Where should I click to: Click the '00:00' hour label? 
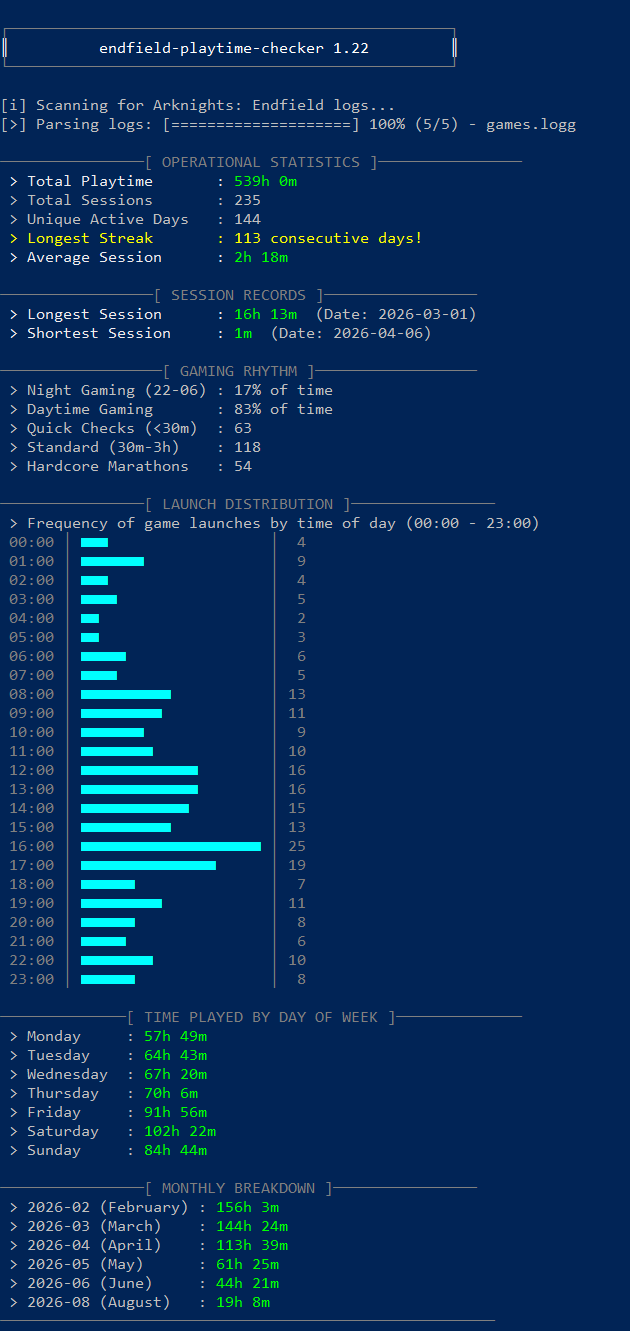pos(31,542)
